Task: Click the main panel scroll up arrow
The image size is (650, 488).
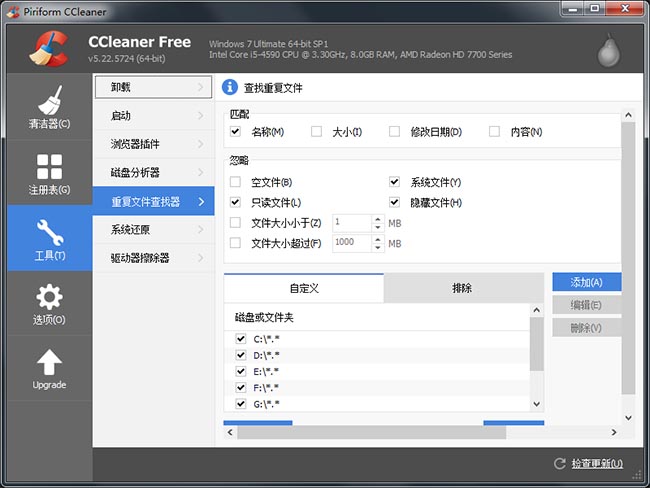Action: [628, 115]
